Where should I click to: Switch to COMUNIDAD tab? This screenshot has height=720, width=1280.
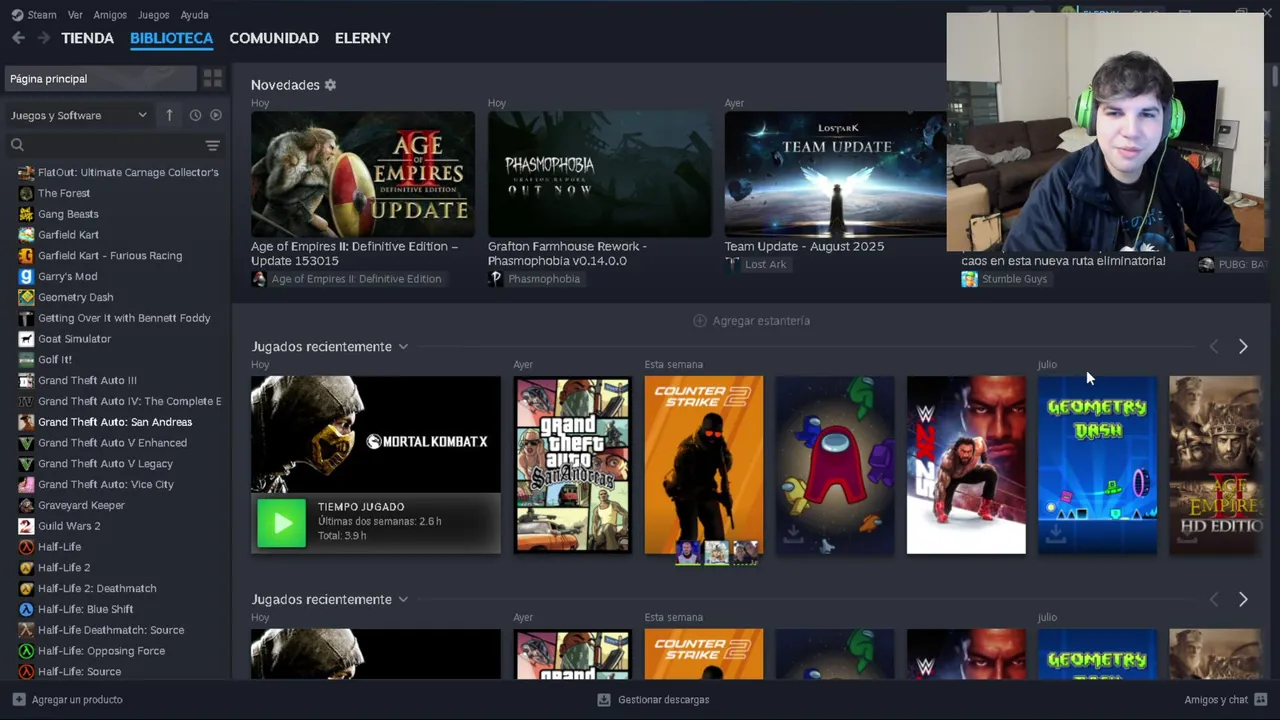click(274, 38)
